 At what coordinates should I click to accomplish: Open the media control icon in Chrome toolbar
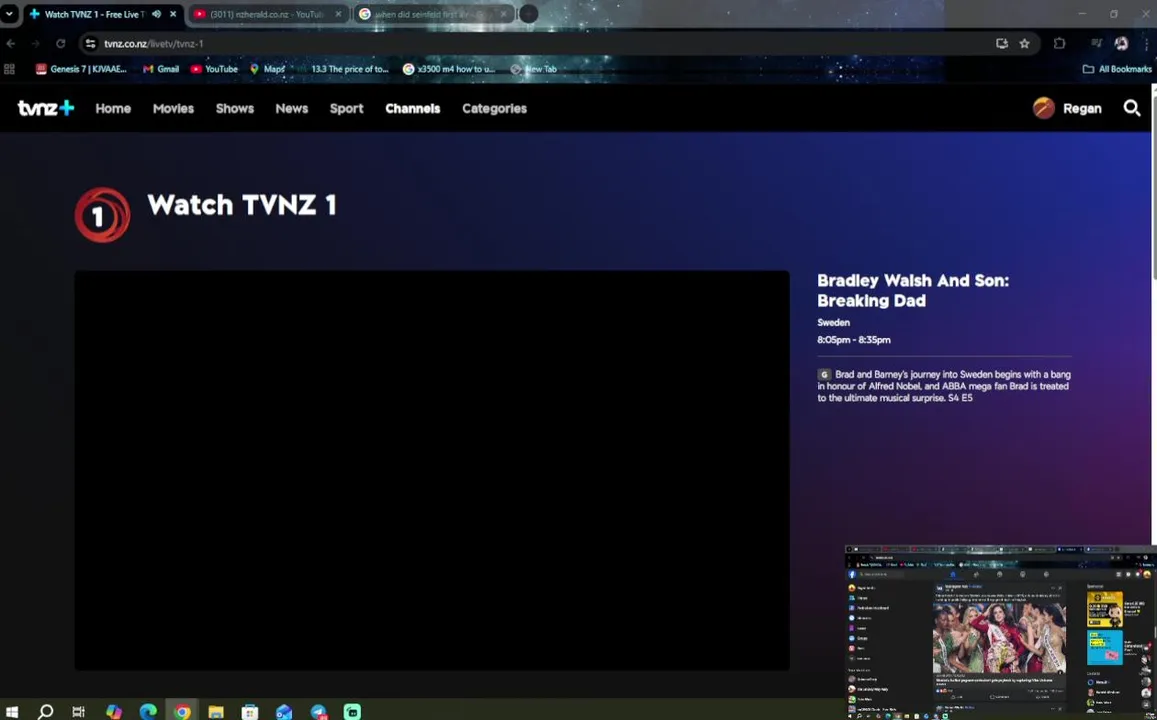(1096, 44)
